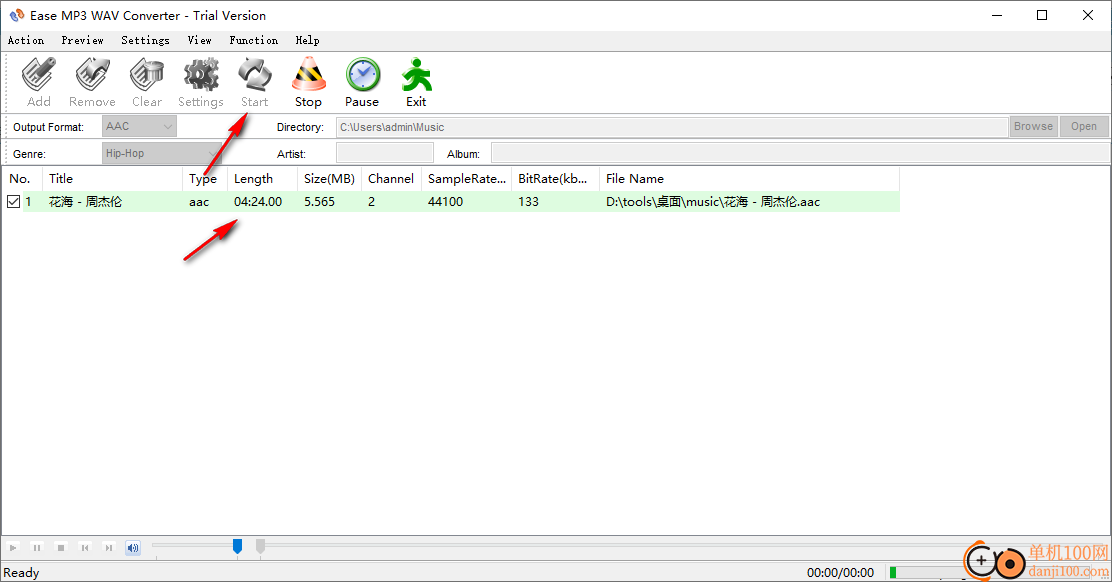
Task: Click the blue playback position slider handle
Action: tap(238, 547)
